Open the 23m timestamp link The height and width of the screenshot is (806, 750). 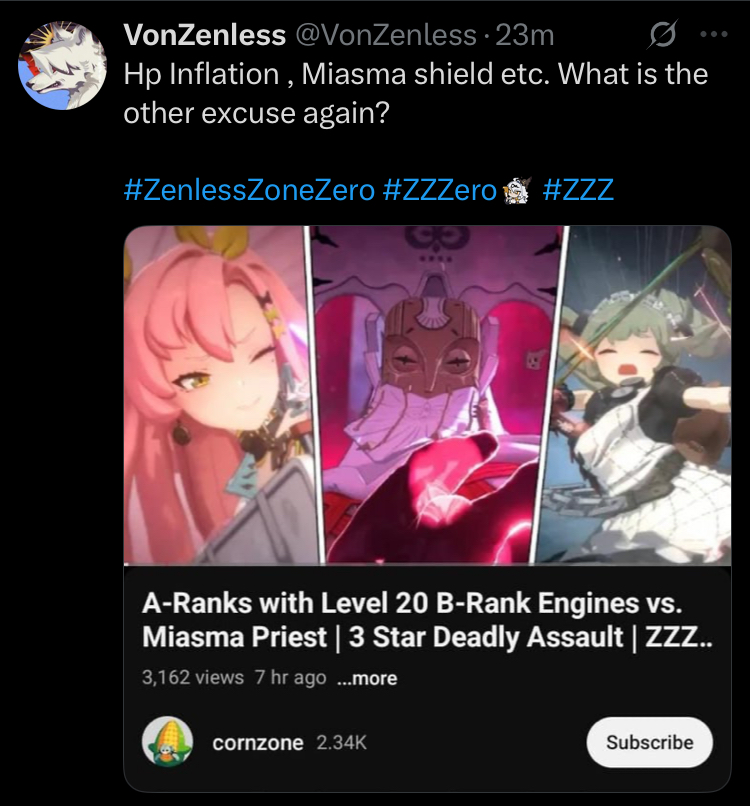point(525,35)
